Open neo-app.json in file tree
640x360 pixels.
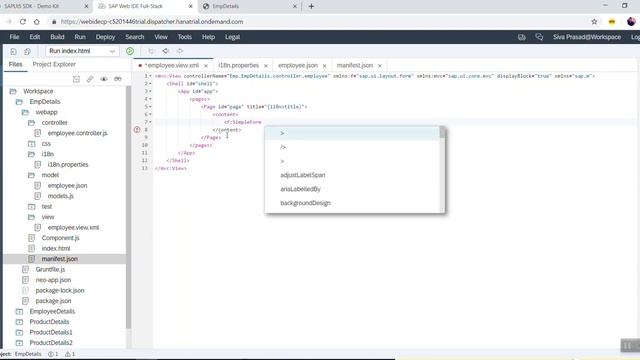[53, 280]
